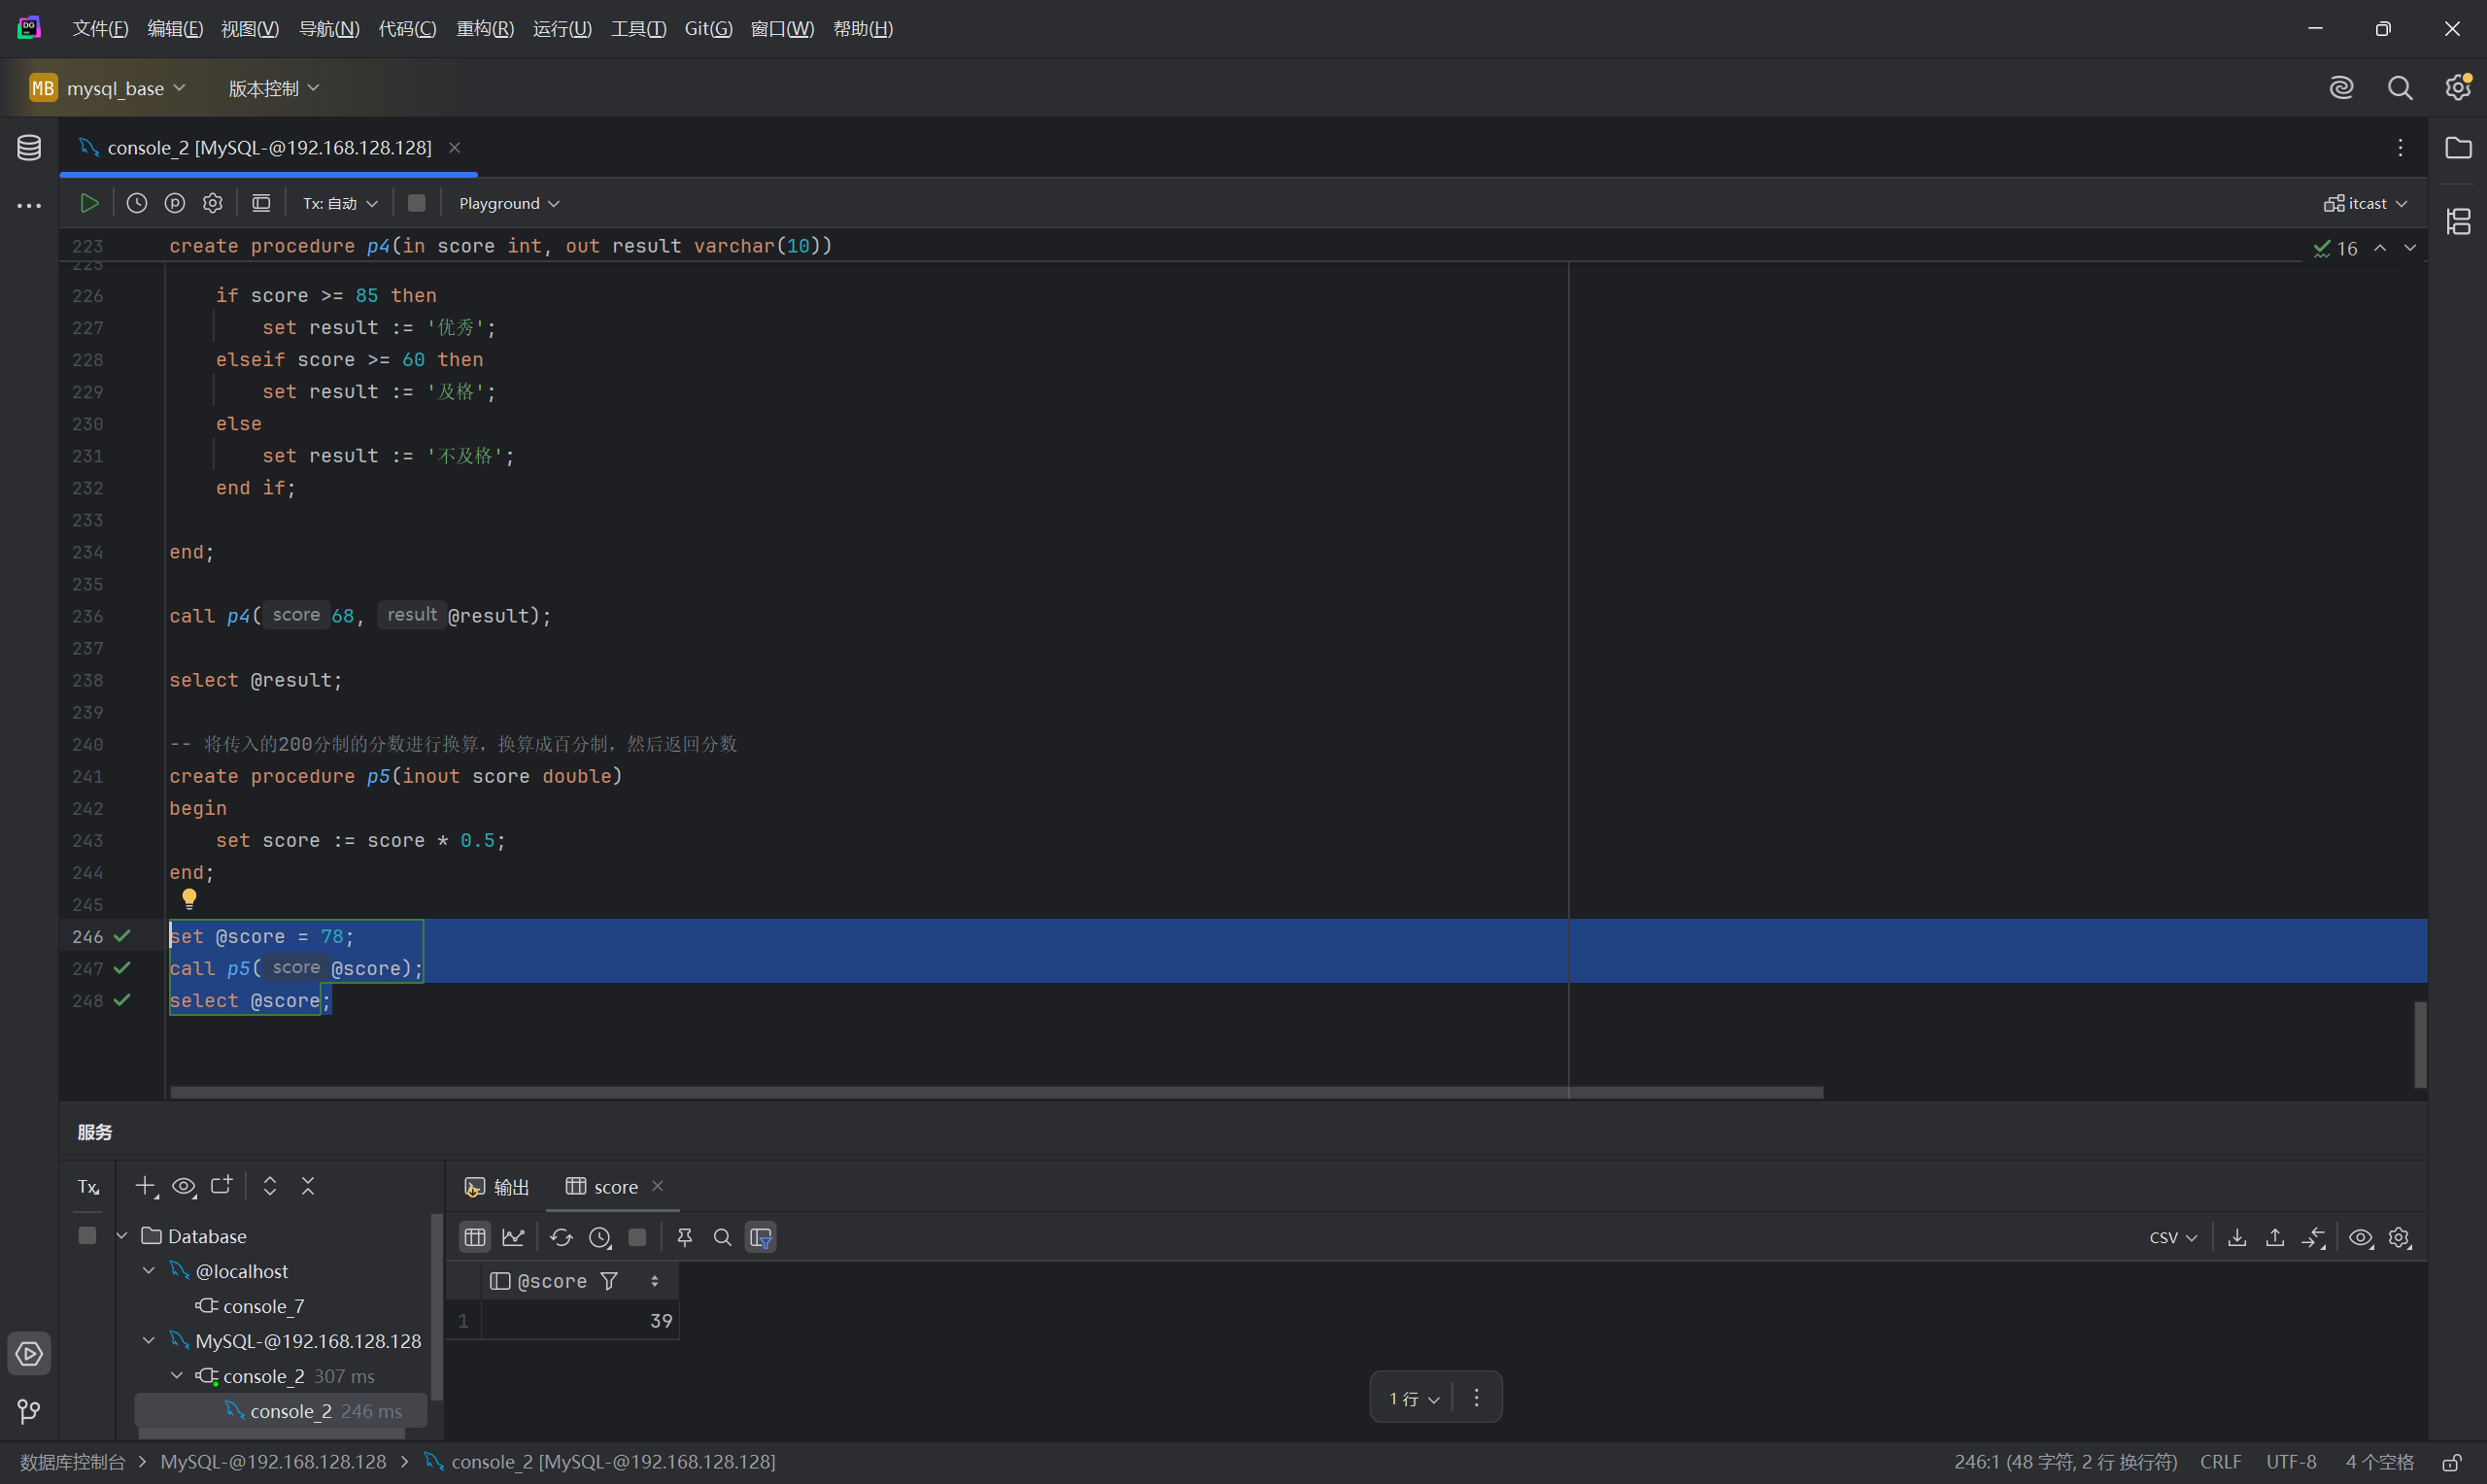Click the lightbulb intention icon
Viewport: 2487px width, 1484px height.
click(x=189, y=899)
